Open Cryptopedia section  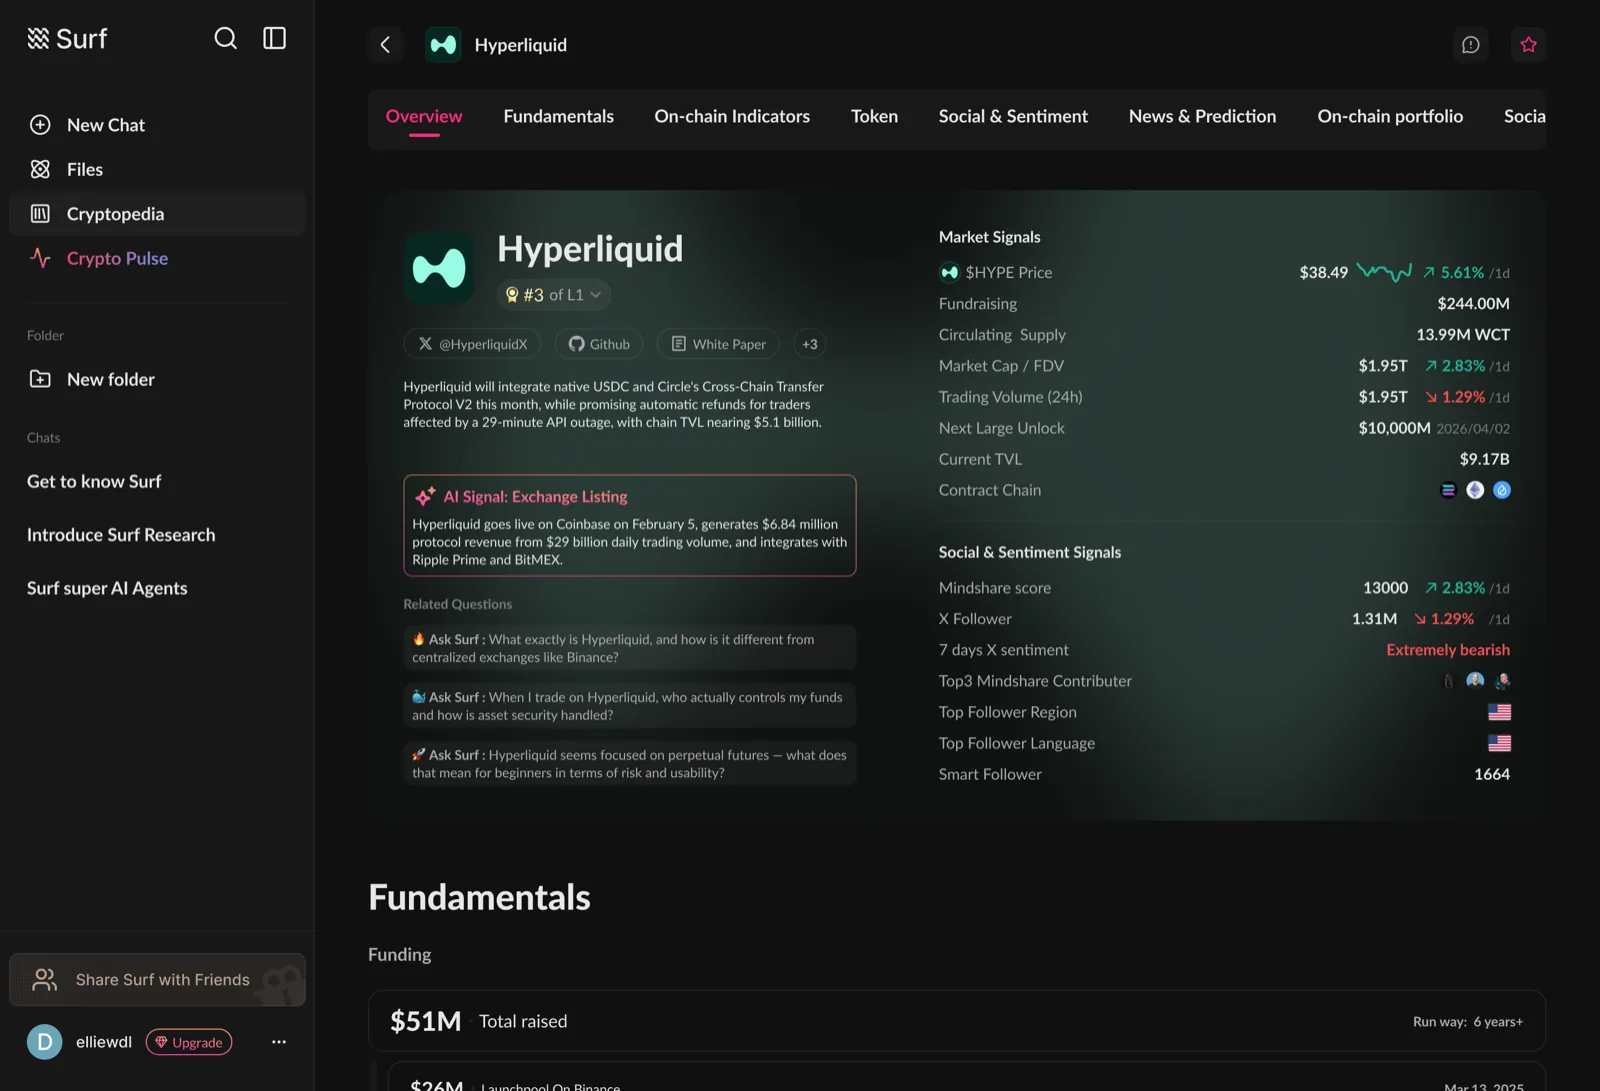coord(157,214)
